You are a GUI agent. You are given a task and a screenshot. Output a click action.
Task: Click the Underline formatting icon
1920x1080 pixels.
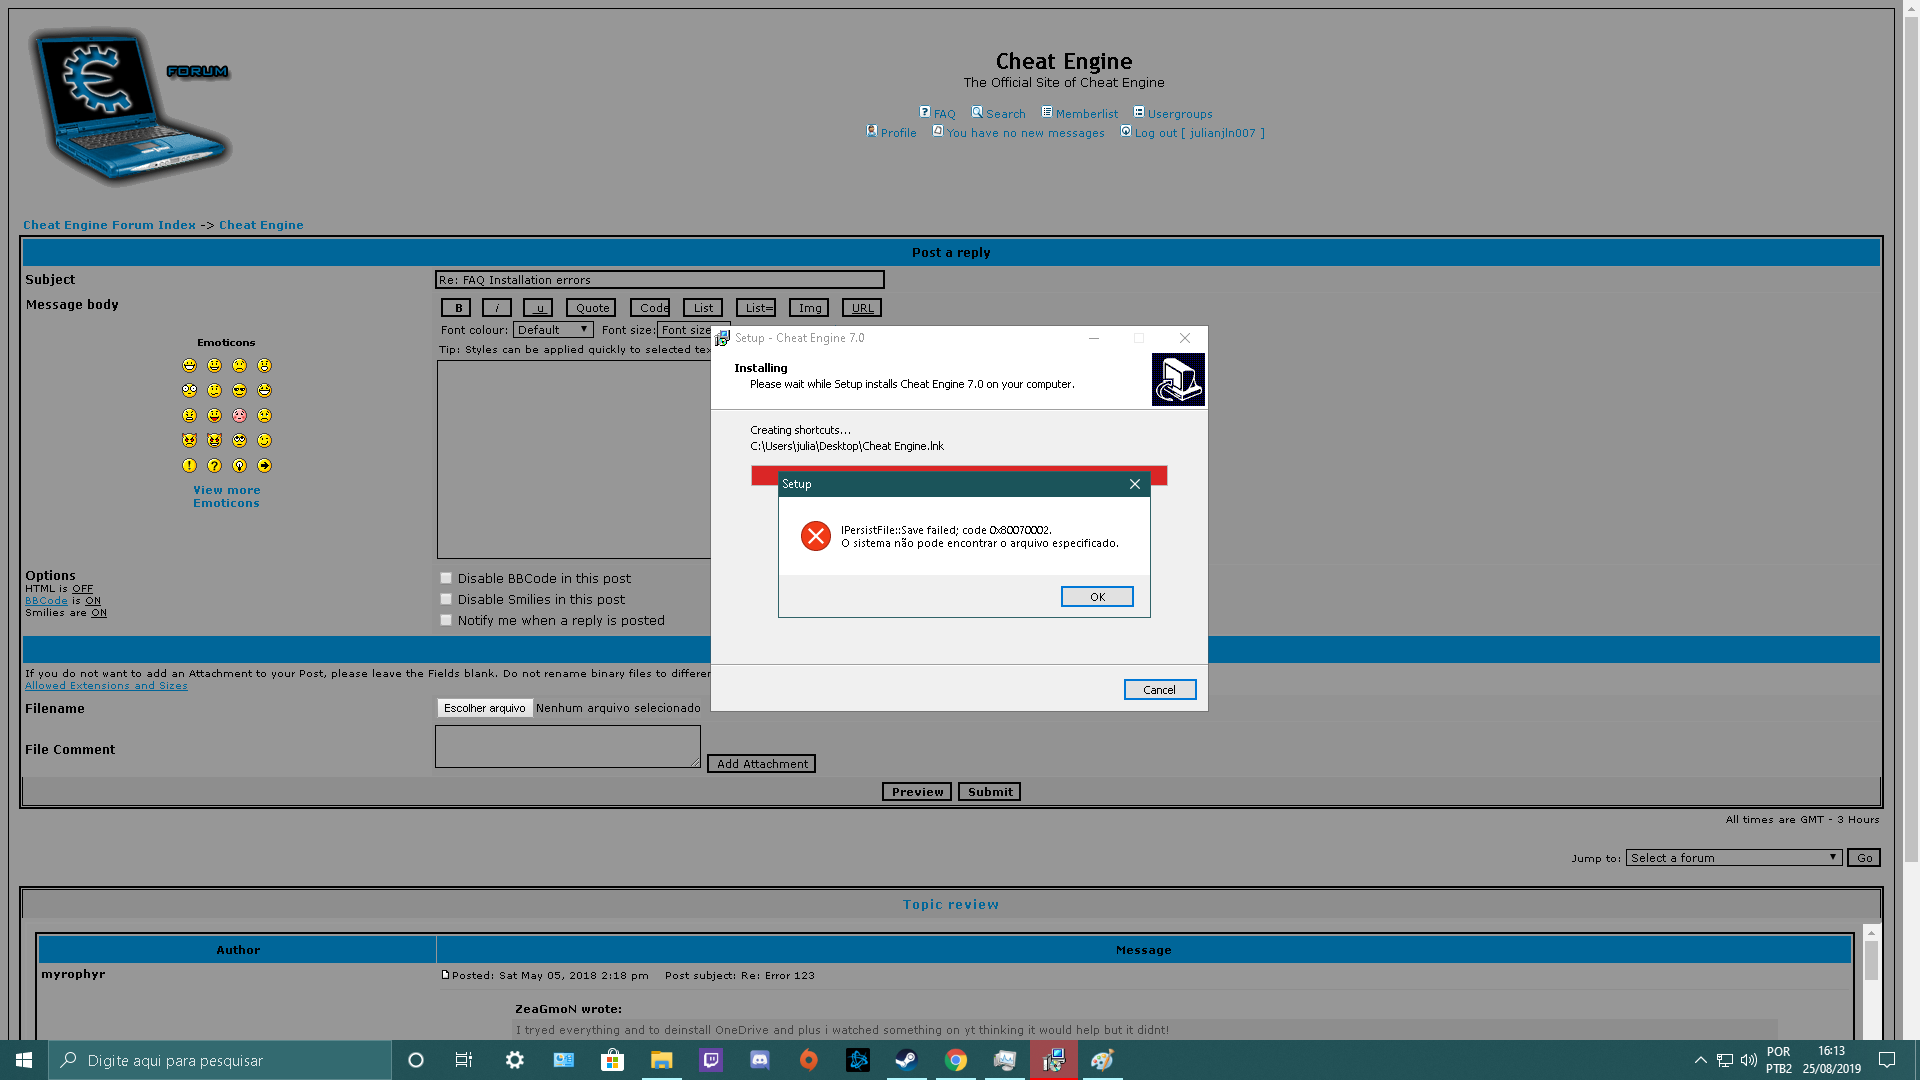click(537, 307)
